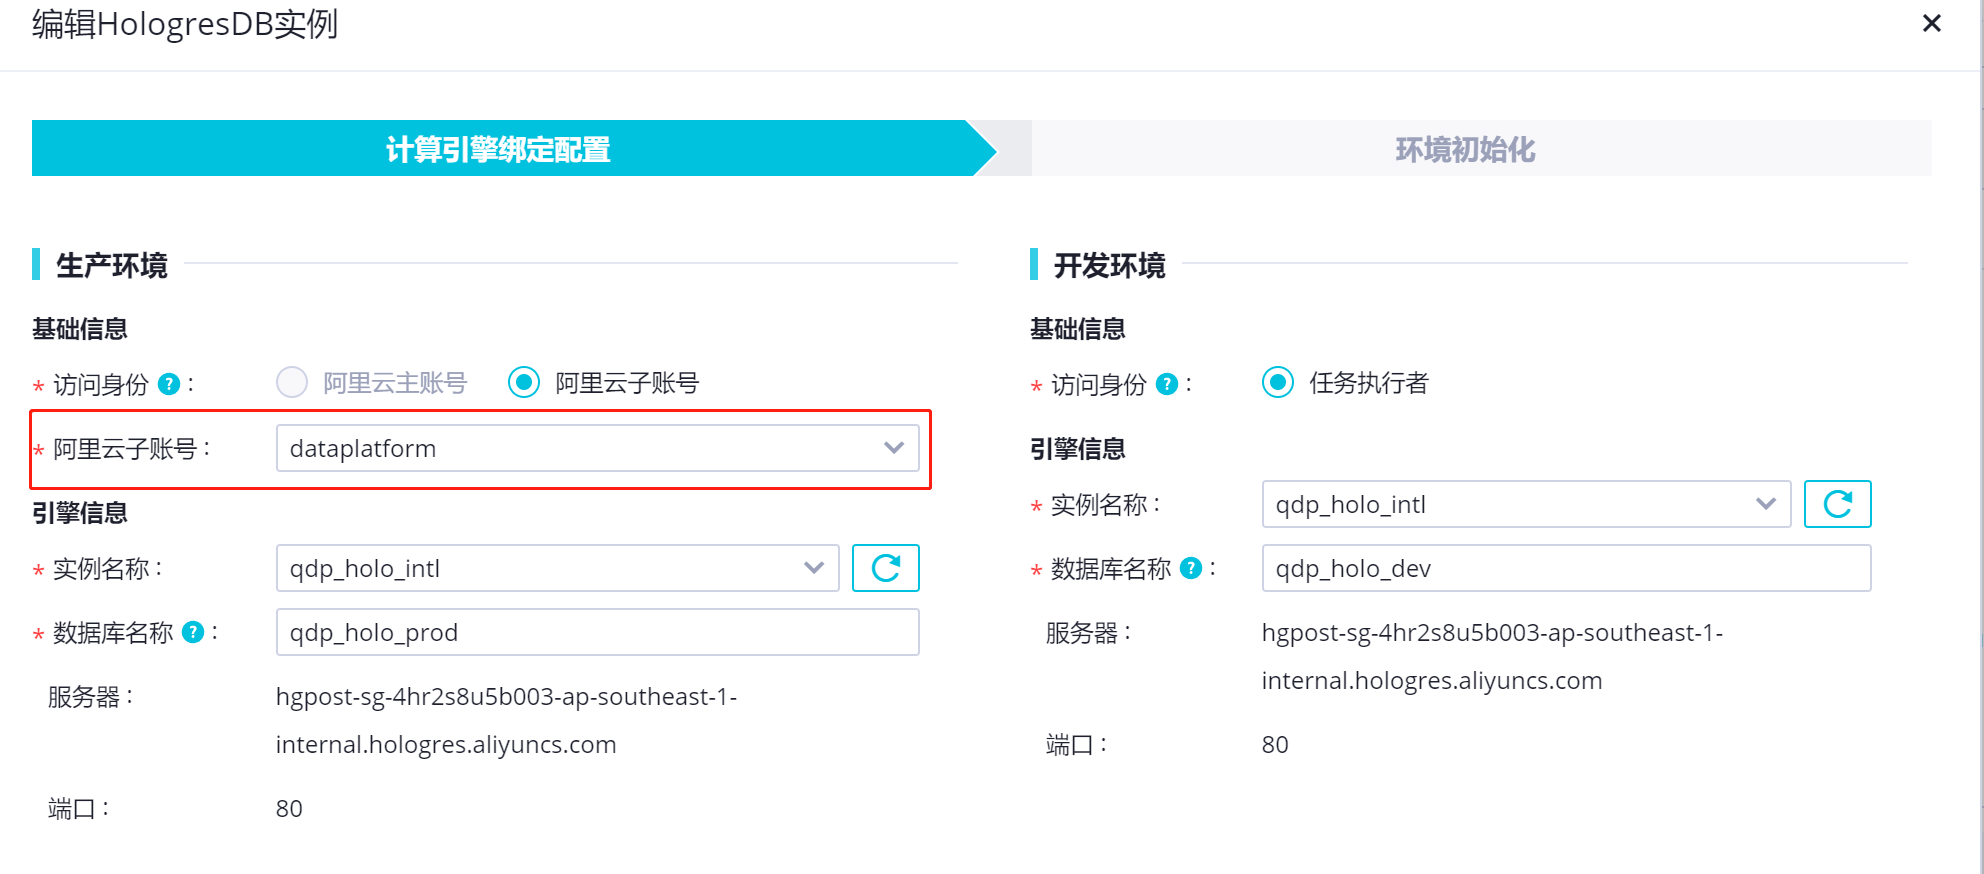
Task: Select the 阿里云主账号 radio button
Action: click(x=292, y=382)
